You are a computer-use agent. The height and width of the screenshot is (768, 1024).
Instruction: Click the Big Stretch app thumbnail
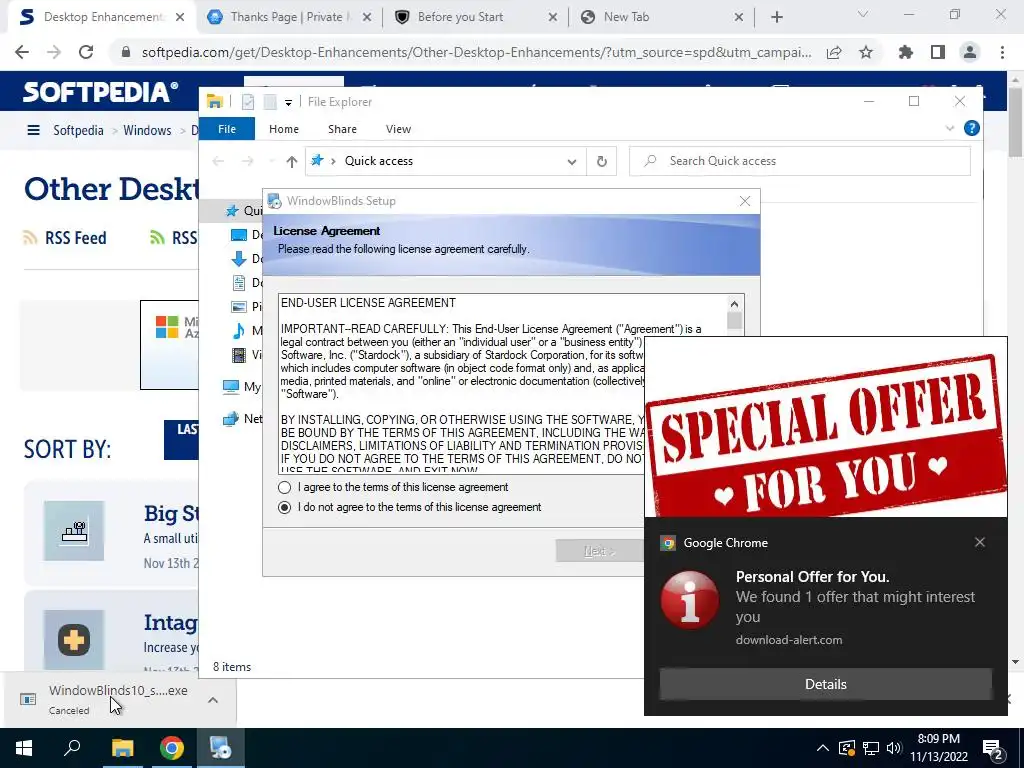(x=74, y=531)
